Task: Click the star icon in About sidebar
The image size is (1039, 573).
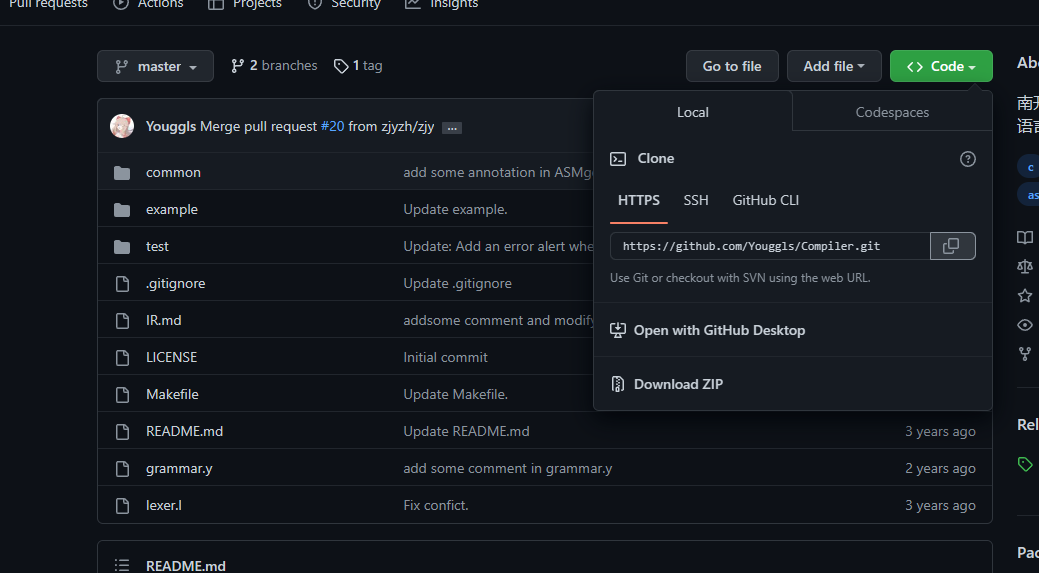Action: [1025, 295]
